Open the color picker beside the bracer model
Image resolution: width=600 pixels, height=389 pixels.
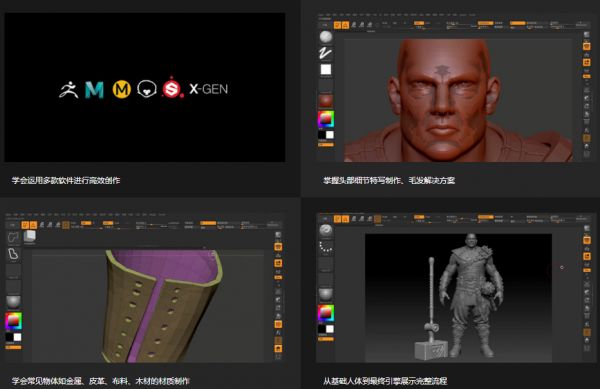coord(13,321)
